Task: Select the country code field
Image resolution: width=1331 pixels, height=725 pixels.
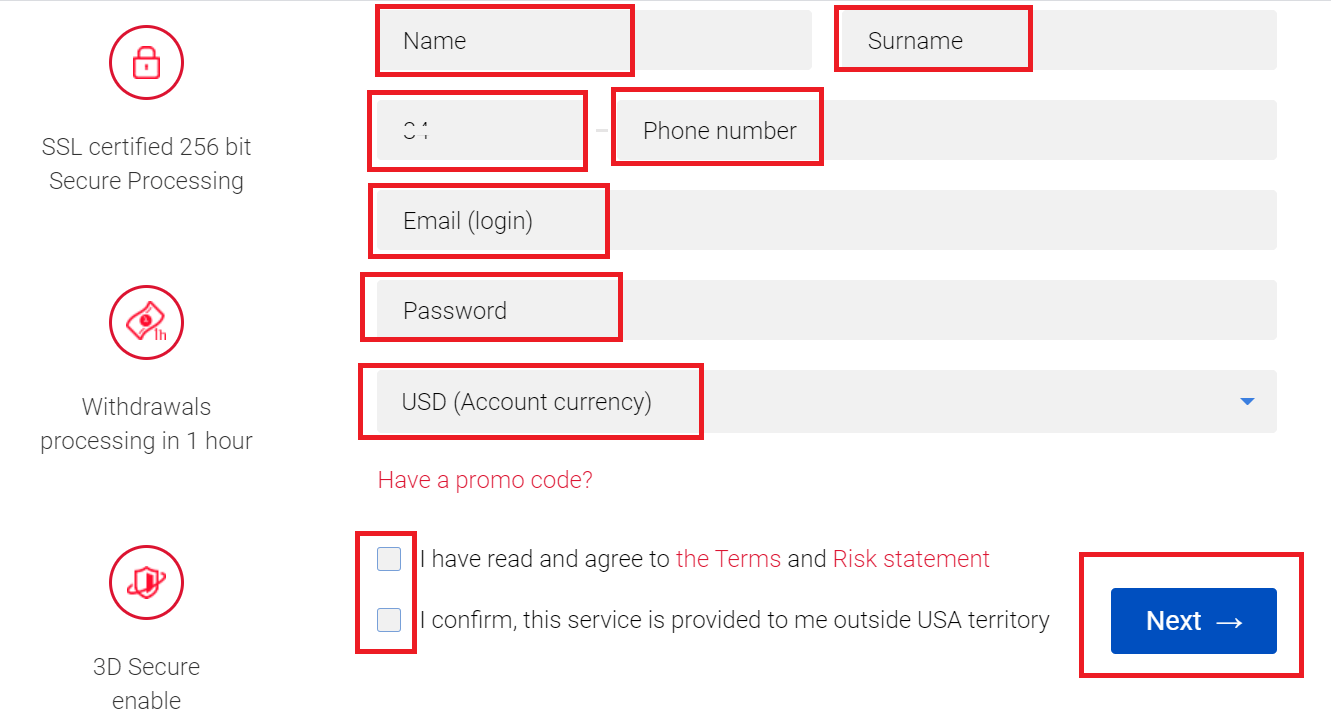Action: point(477,130)
